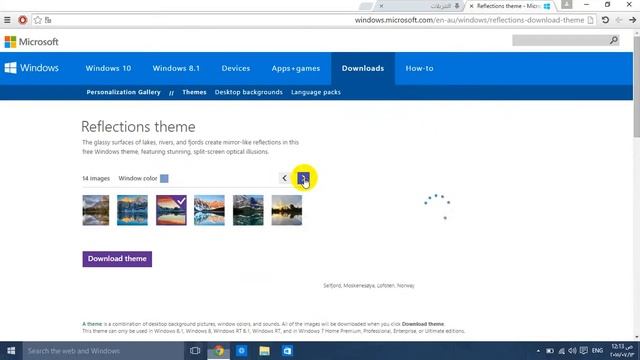Select the second blue mountain thumbnail
The width and height of the screenshot is (640, 360).
132,210
